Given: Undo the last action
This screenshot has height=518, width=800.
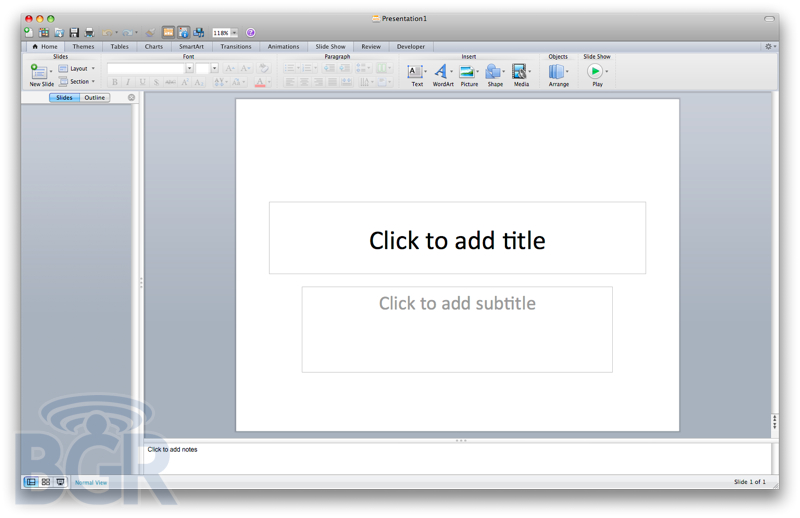Looking at the screenshot, I should tap(107, 33).
